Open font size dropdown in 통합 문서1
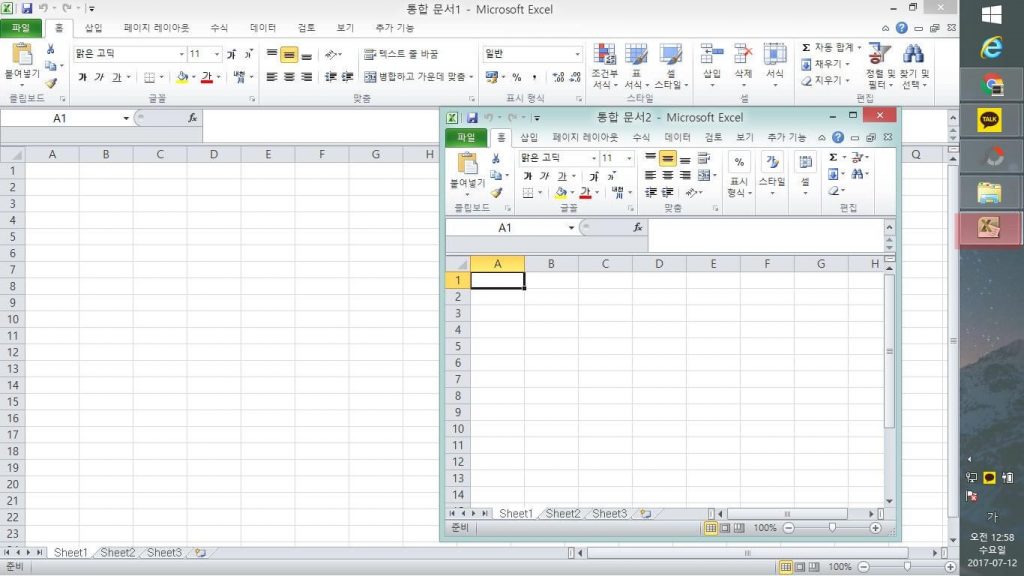This screenshot has height=576, width=1024. tap(216, 54)
